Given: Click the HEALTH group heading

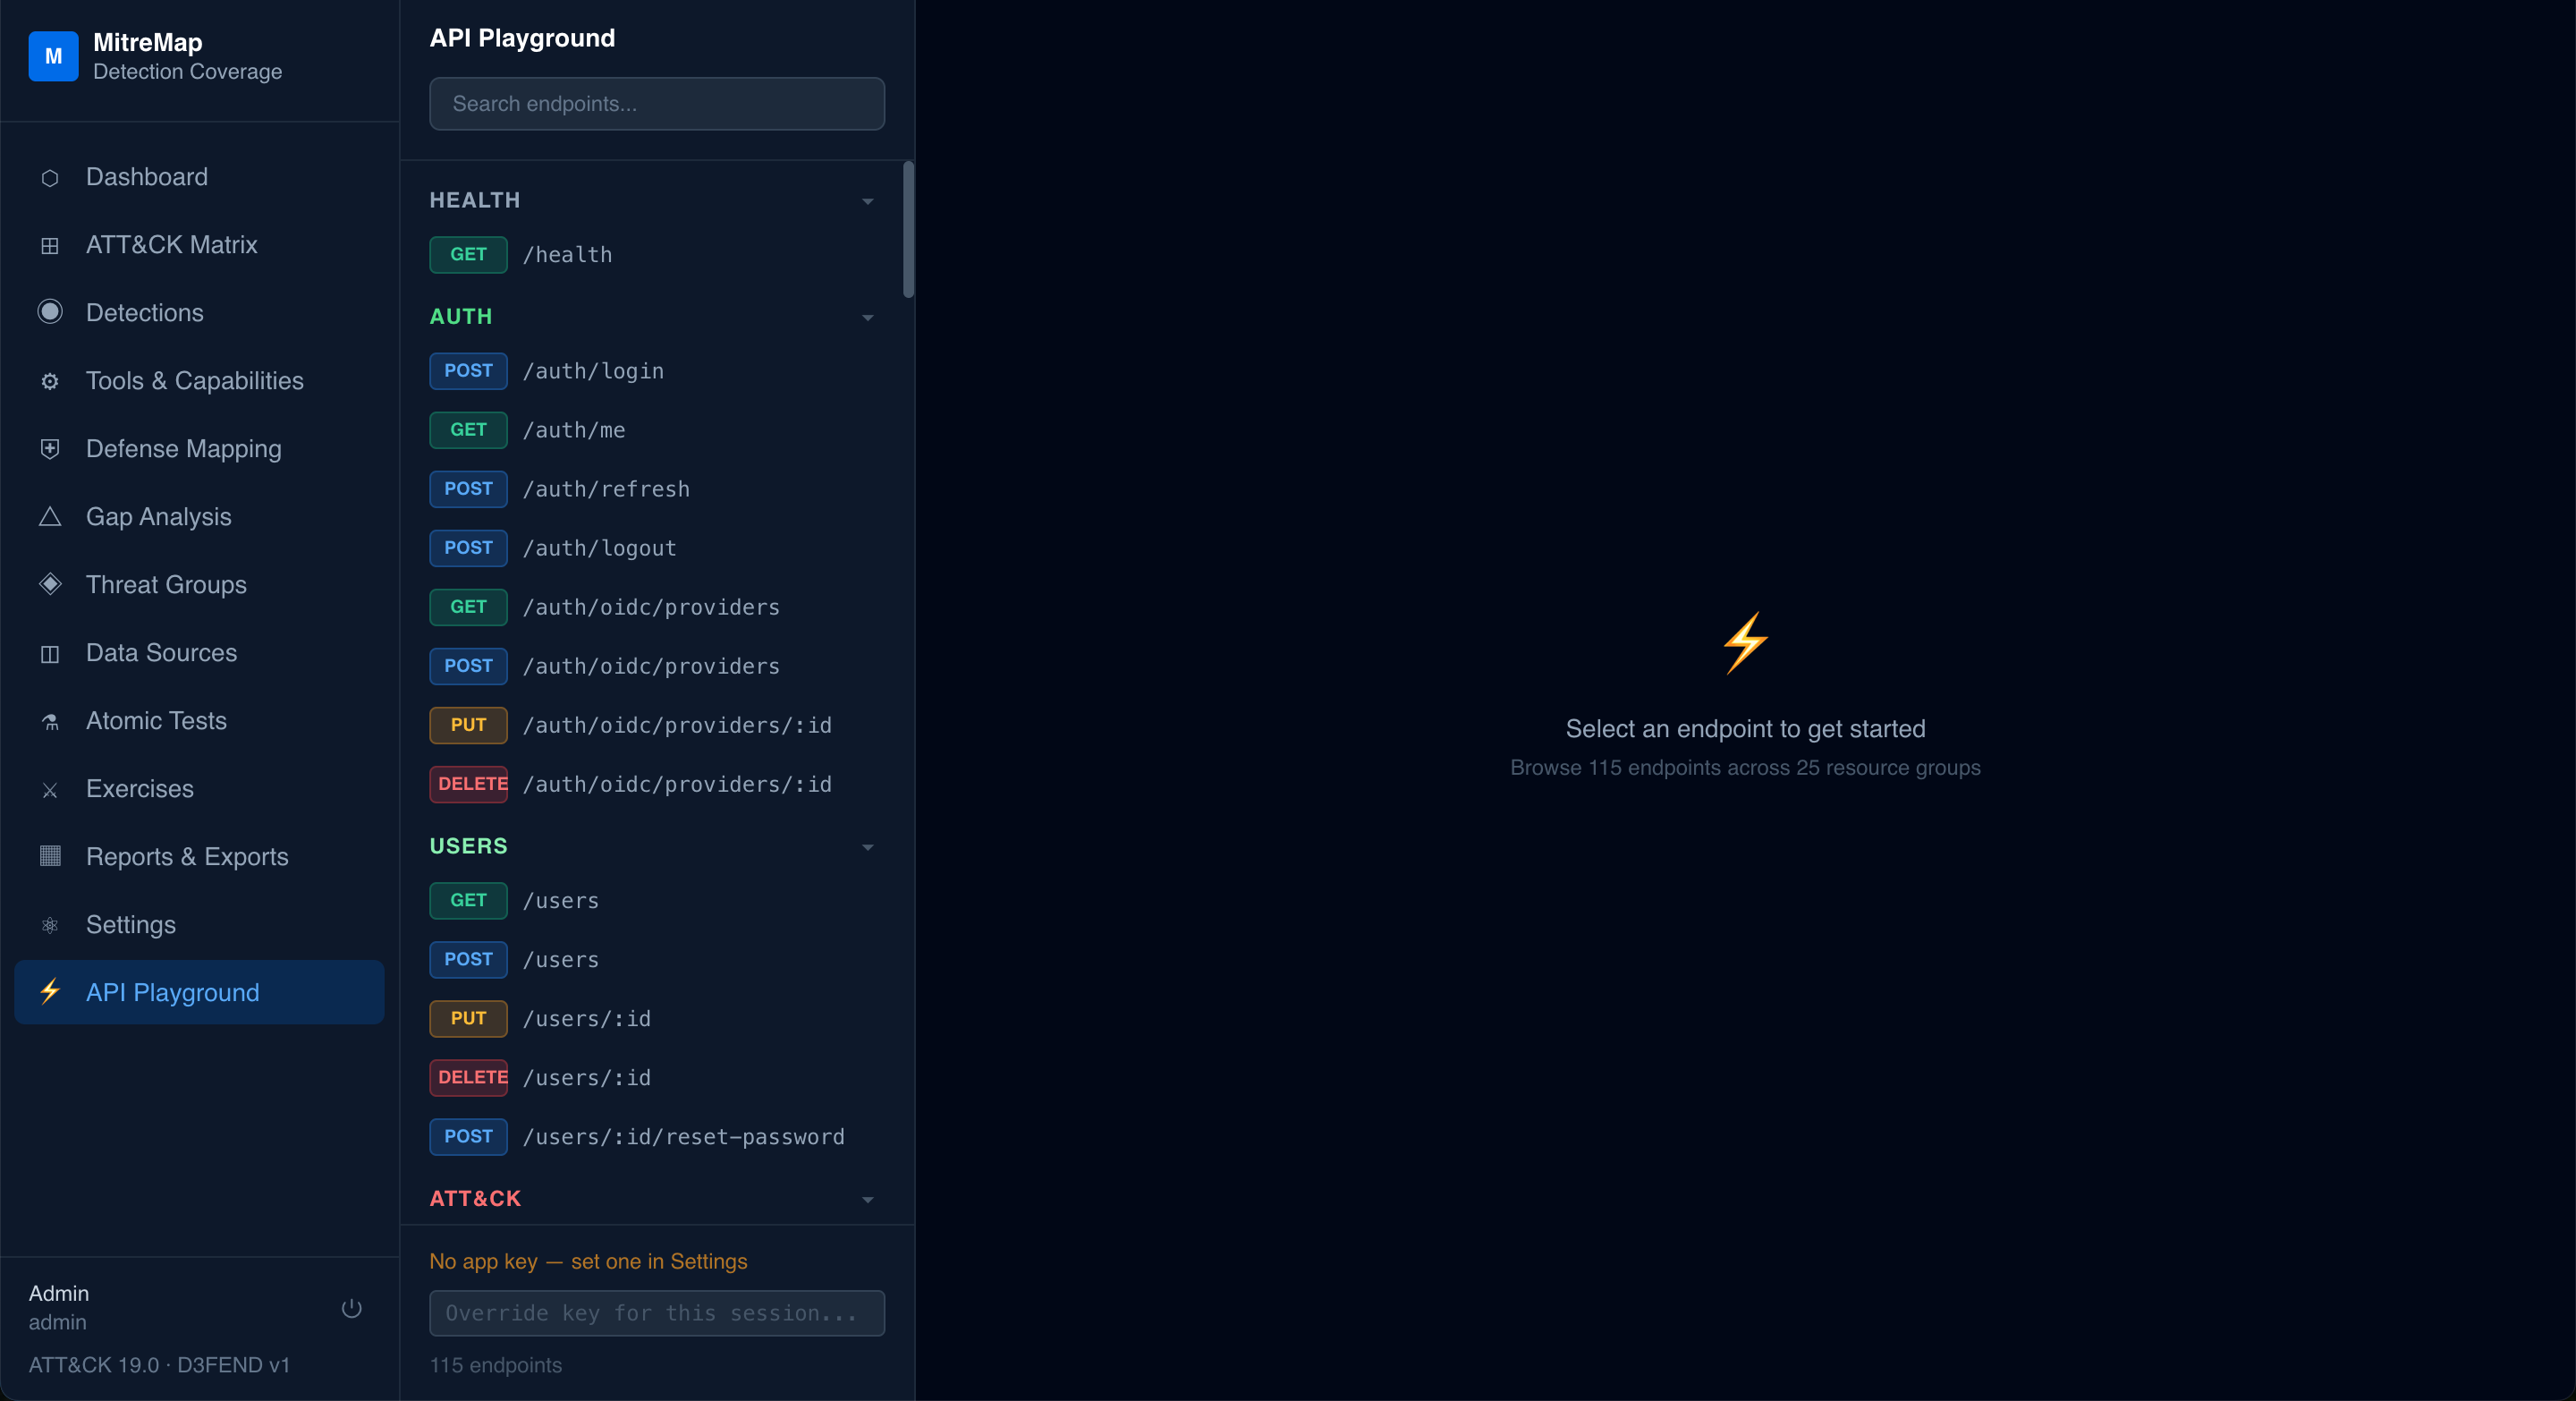Looking at the screenshot, I should click(475, 200).
